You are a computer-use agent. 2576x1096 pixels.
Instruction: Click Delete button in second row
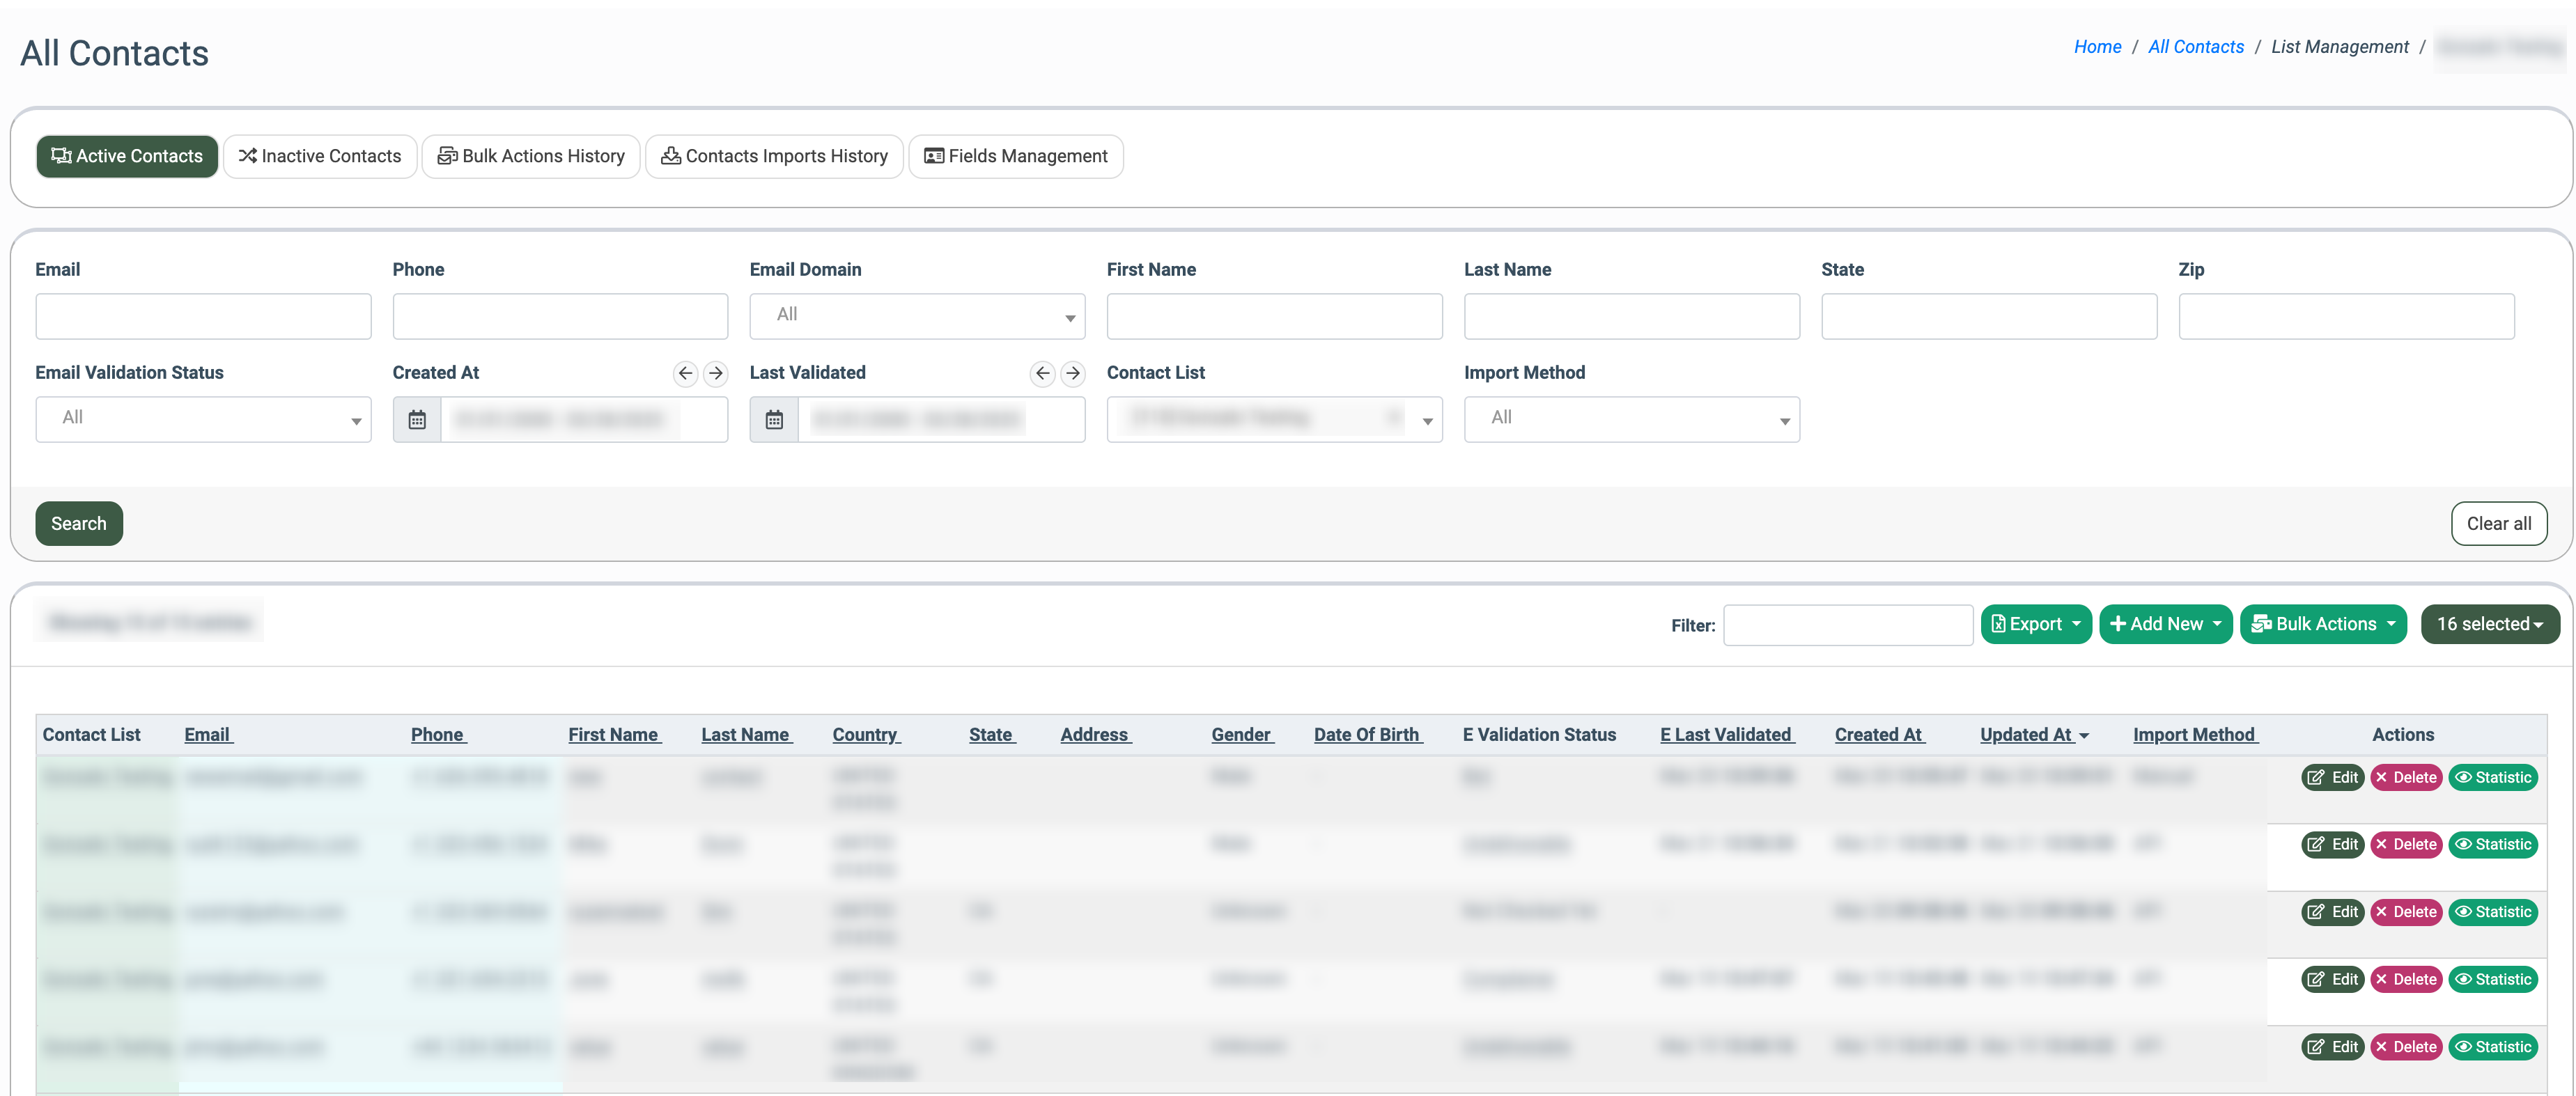click(x=2406, y=844)
